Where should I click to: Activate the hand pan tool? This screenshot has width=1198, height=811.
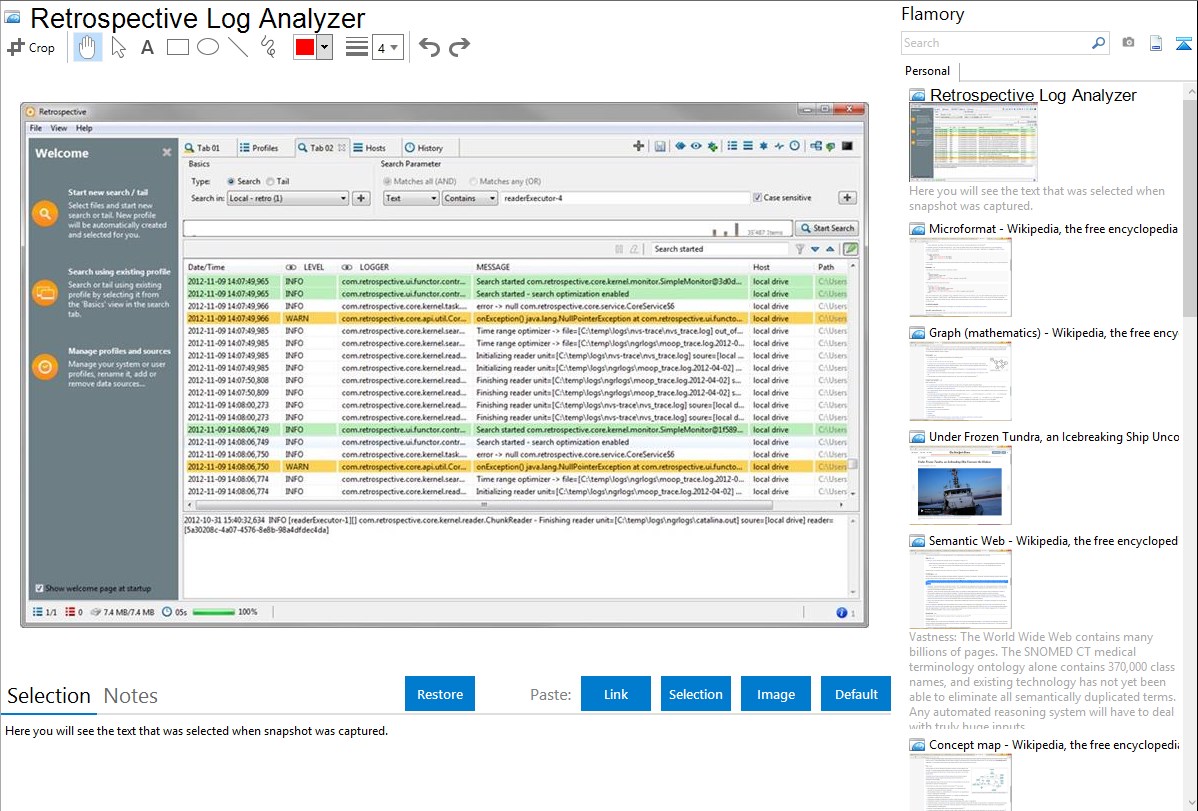click(87, 47)
